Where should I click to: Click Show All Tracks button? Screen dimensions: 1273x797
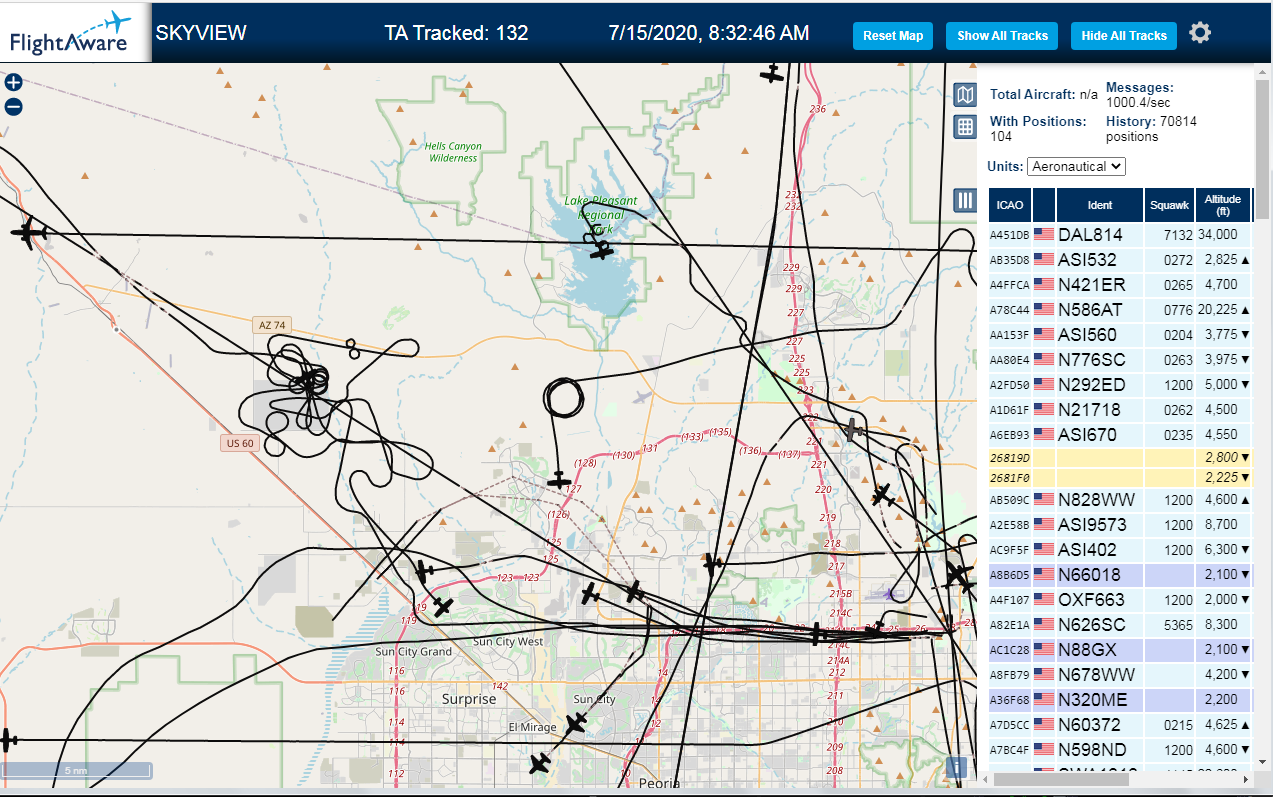pos(1002,35)
